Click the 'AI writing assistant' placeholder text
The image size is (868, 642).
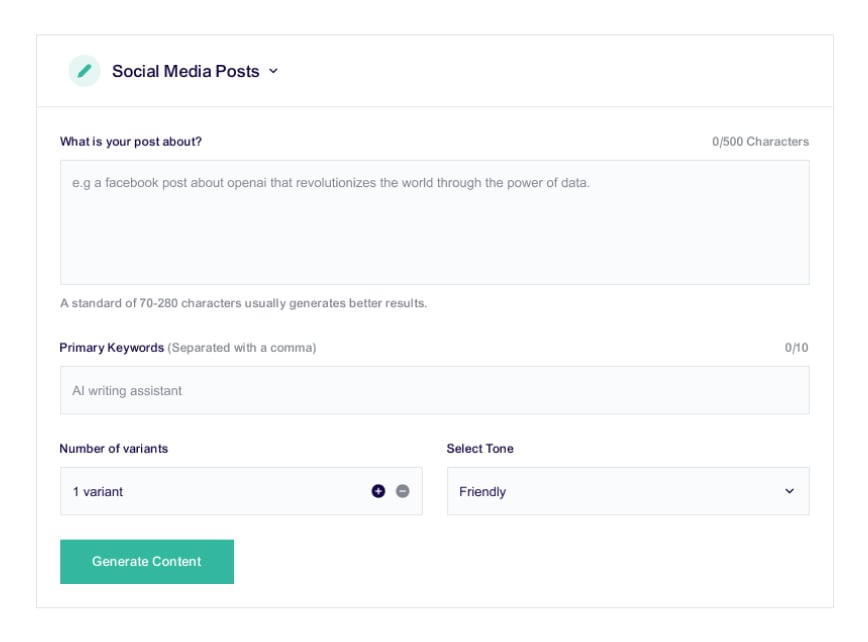pyautogui.click(x=127, y=391)
